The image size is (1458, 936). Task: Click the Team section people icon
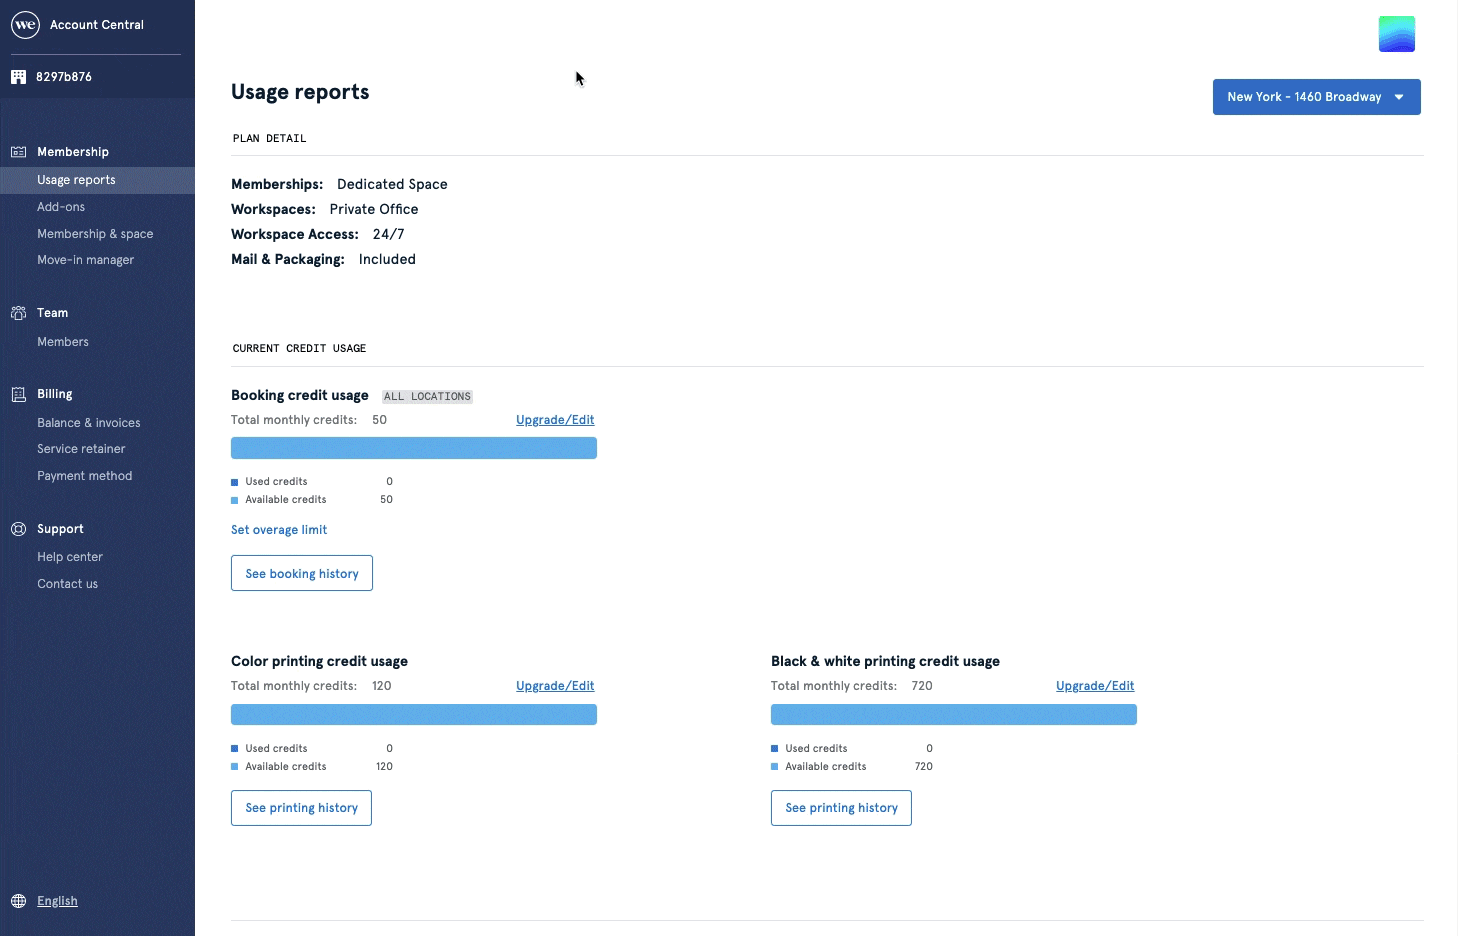pyautogui.click(x=19, y=312)
